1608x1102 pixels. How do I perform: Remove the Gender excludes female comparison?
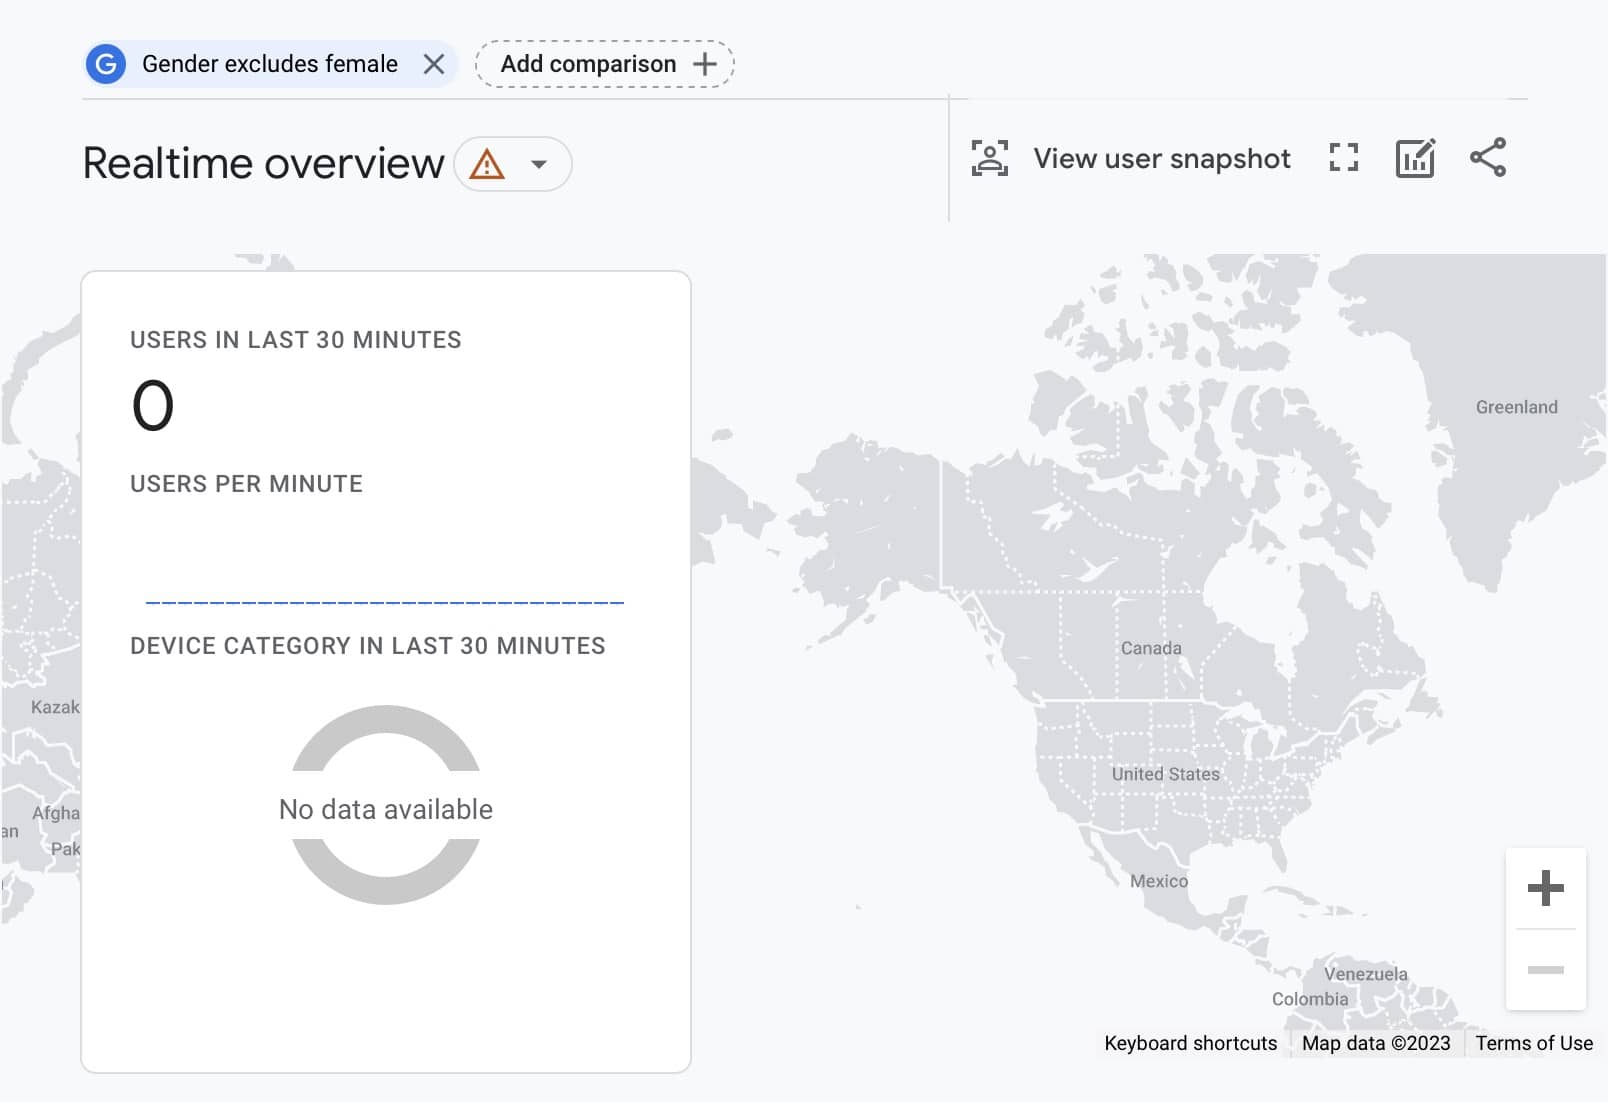coord(435,63)
